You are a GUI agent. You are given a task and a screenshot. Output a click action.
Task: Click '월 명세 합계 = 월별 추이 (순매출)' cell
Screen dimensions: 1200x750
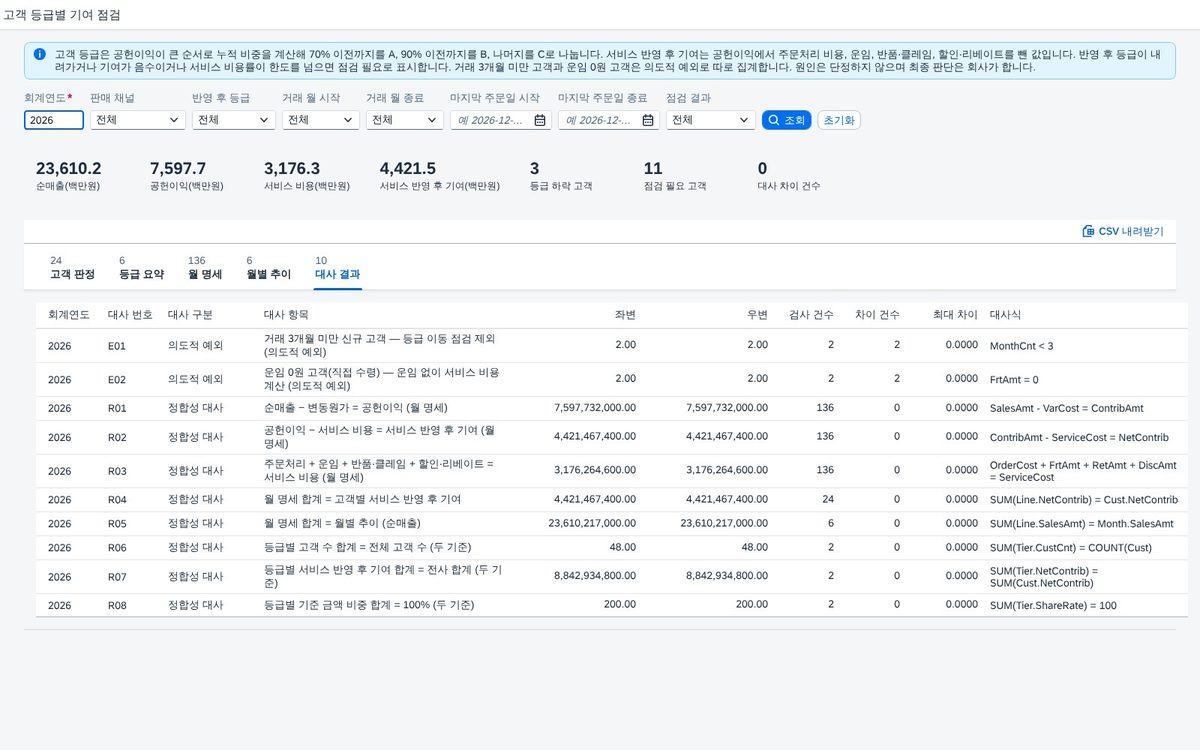[x=342, y=523]
